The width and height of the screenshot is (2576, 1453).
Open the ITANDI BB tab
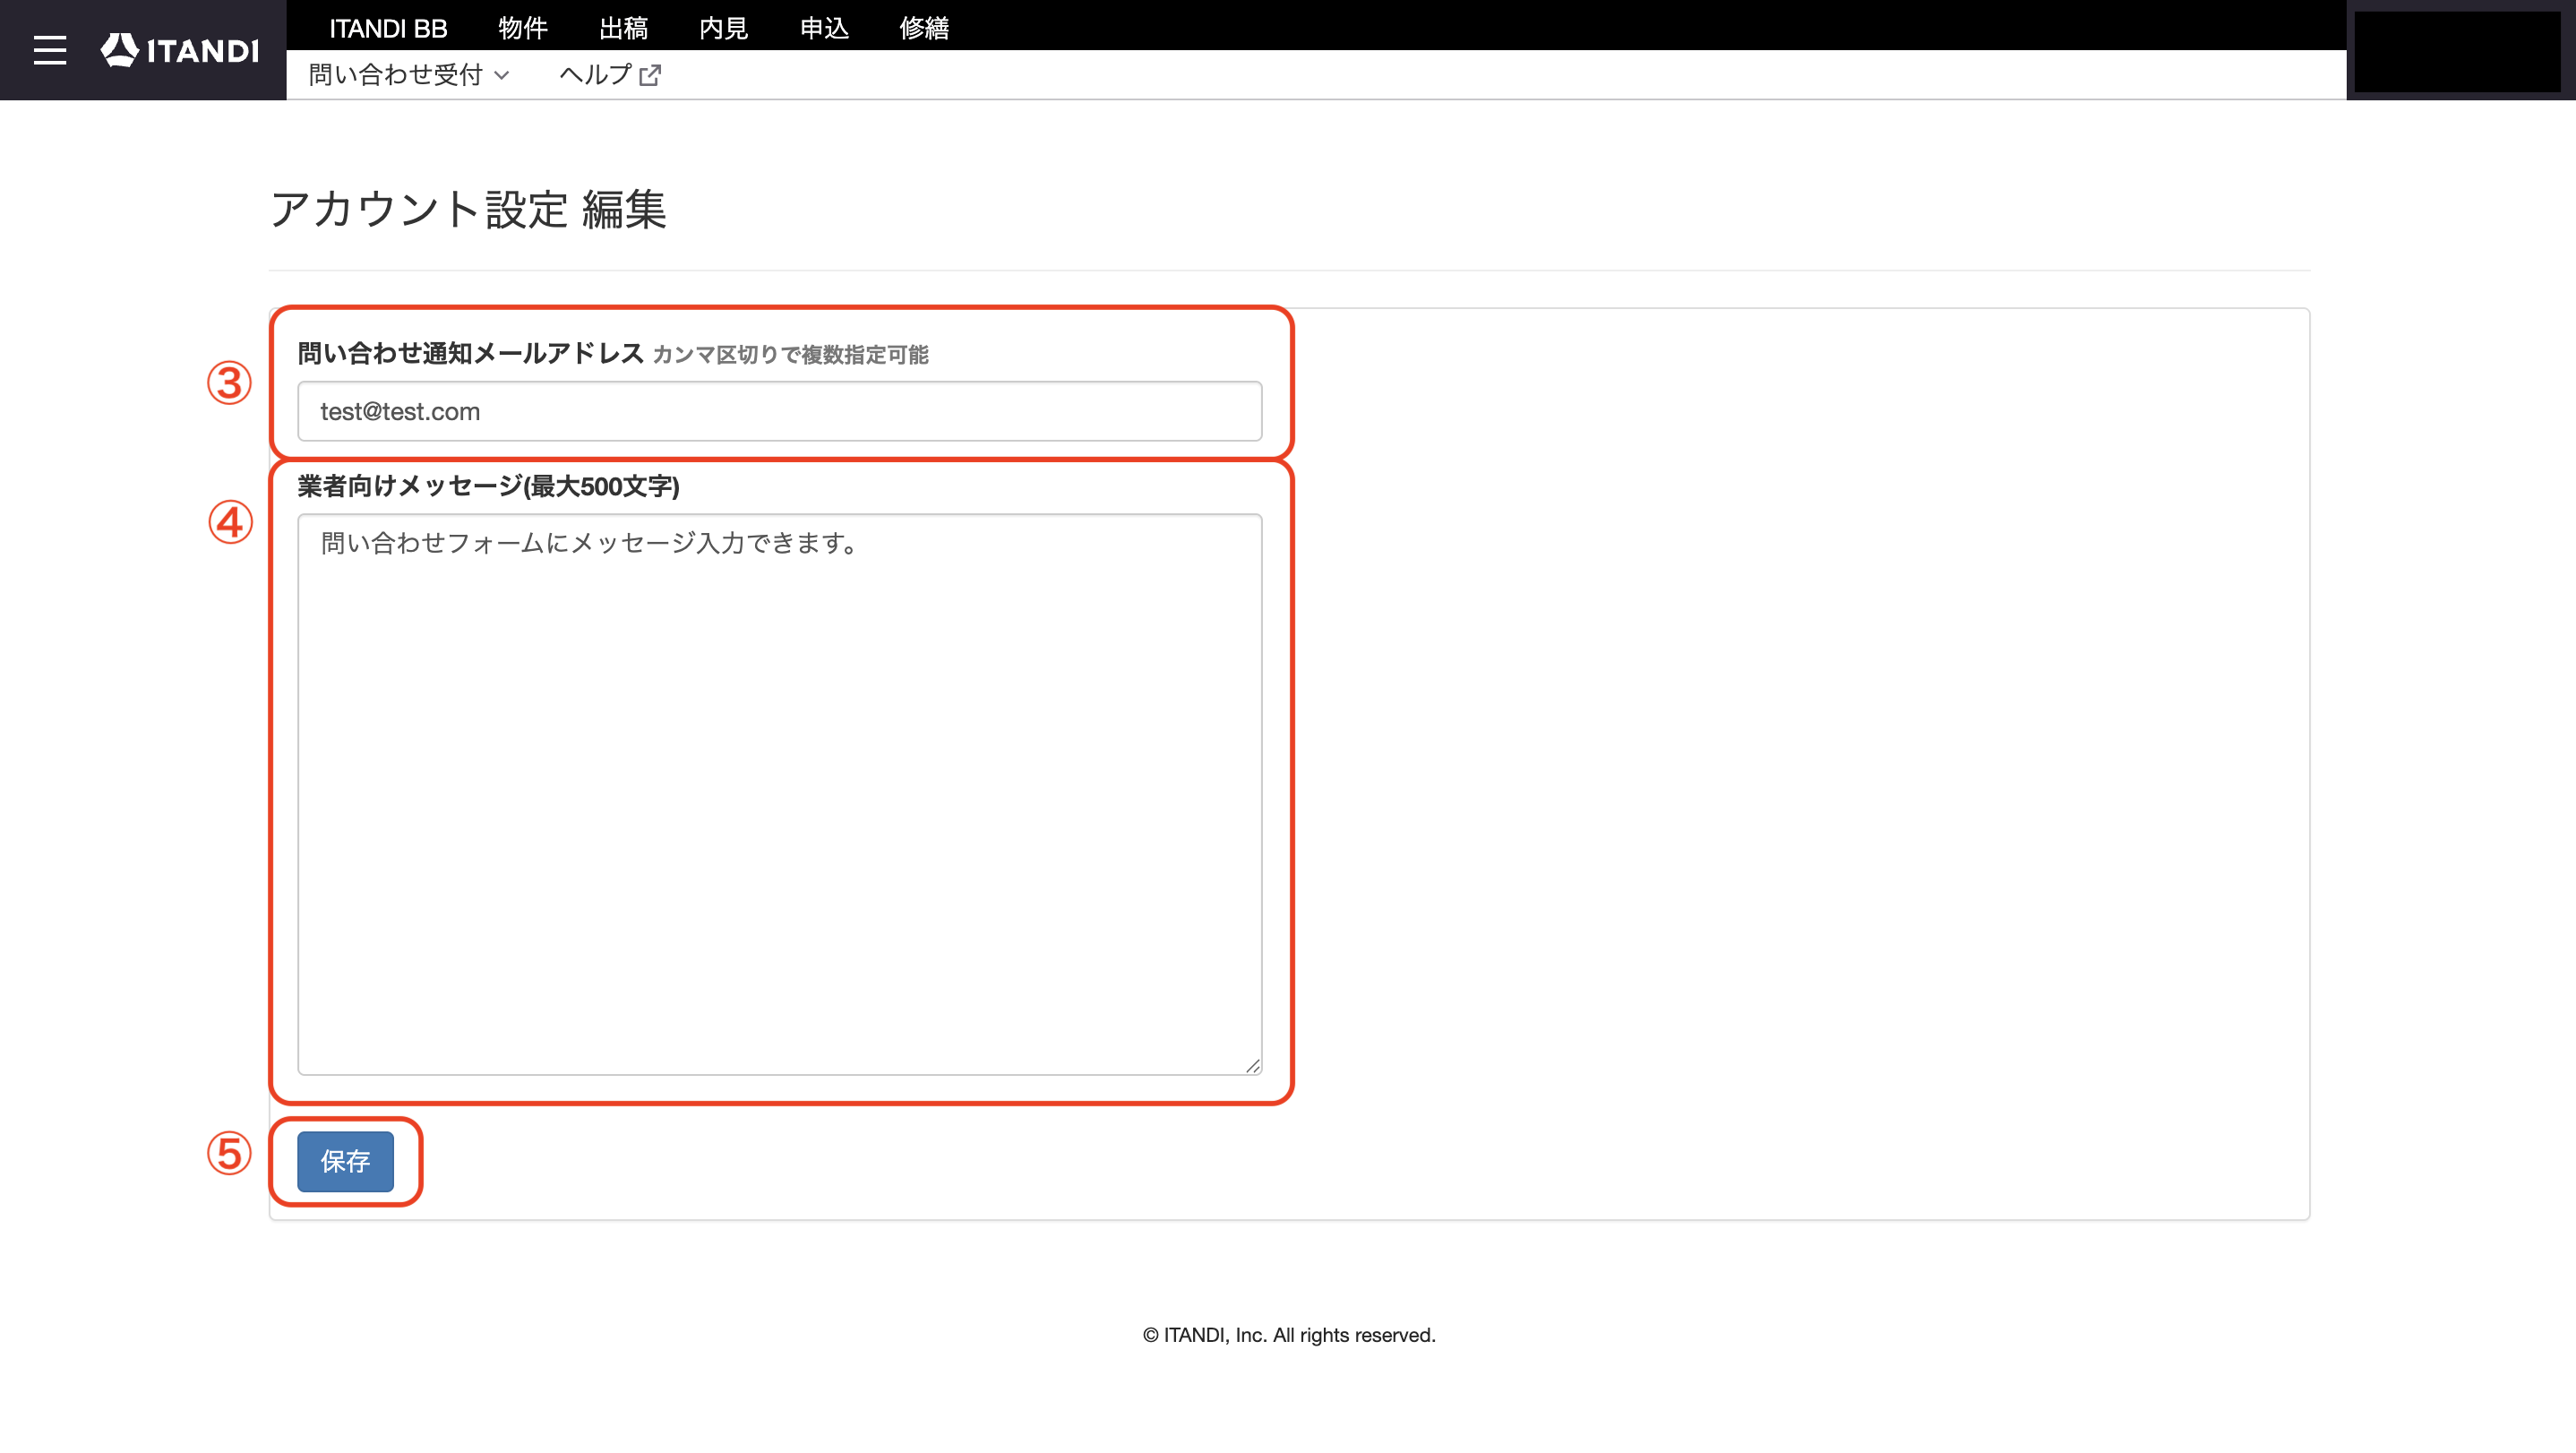388,28
